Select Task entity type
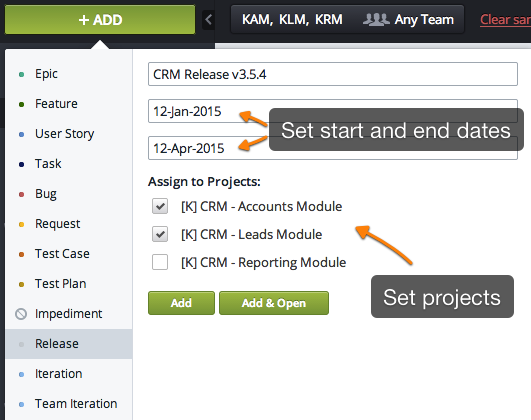This screenshot has height=420, width=531. pos(69,164)
